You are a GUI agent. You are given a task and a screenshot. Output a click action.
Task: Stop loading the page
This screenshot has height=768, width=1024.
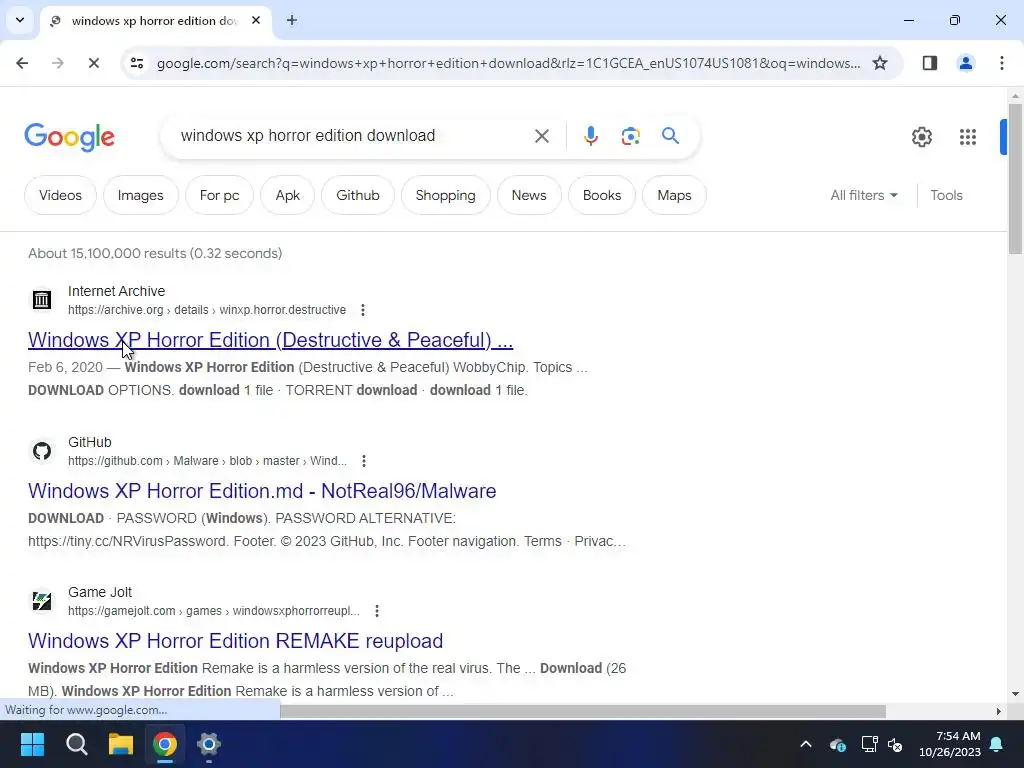pos(93,63)
